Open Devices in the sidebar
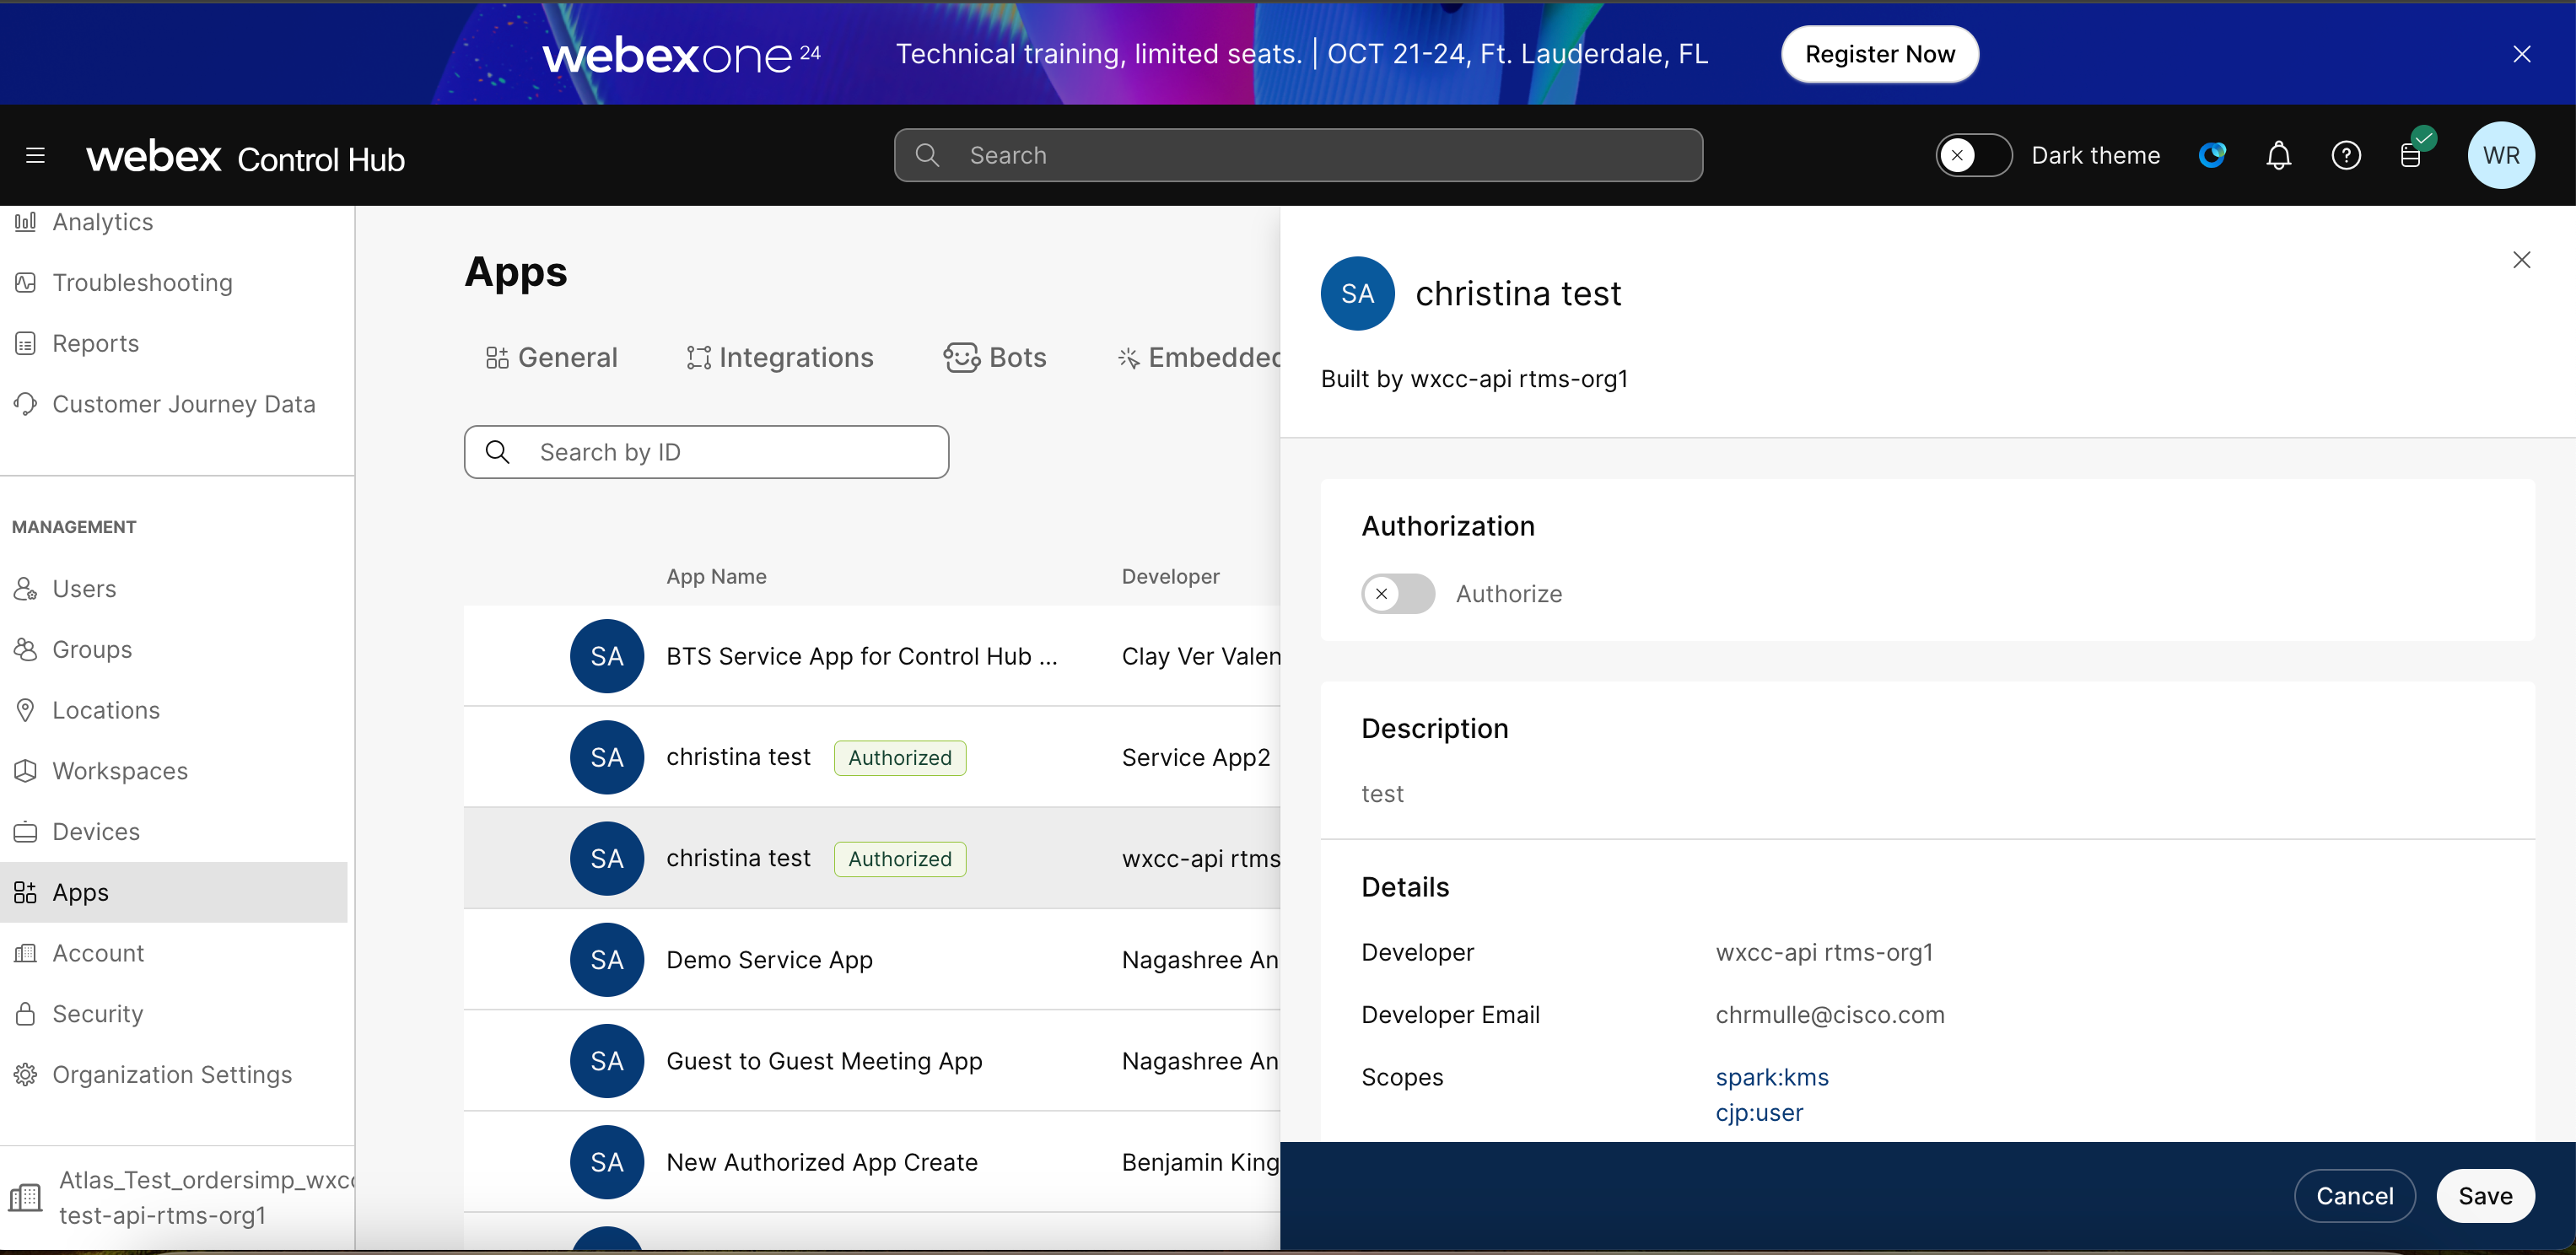This screenshot has width=2576, height=1255. (96, 832)
